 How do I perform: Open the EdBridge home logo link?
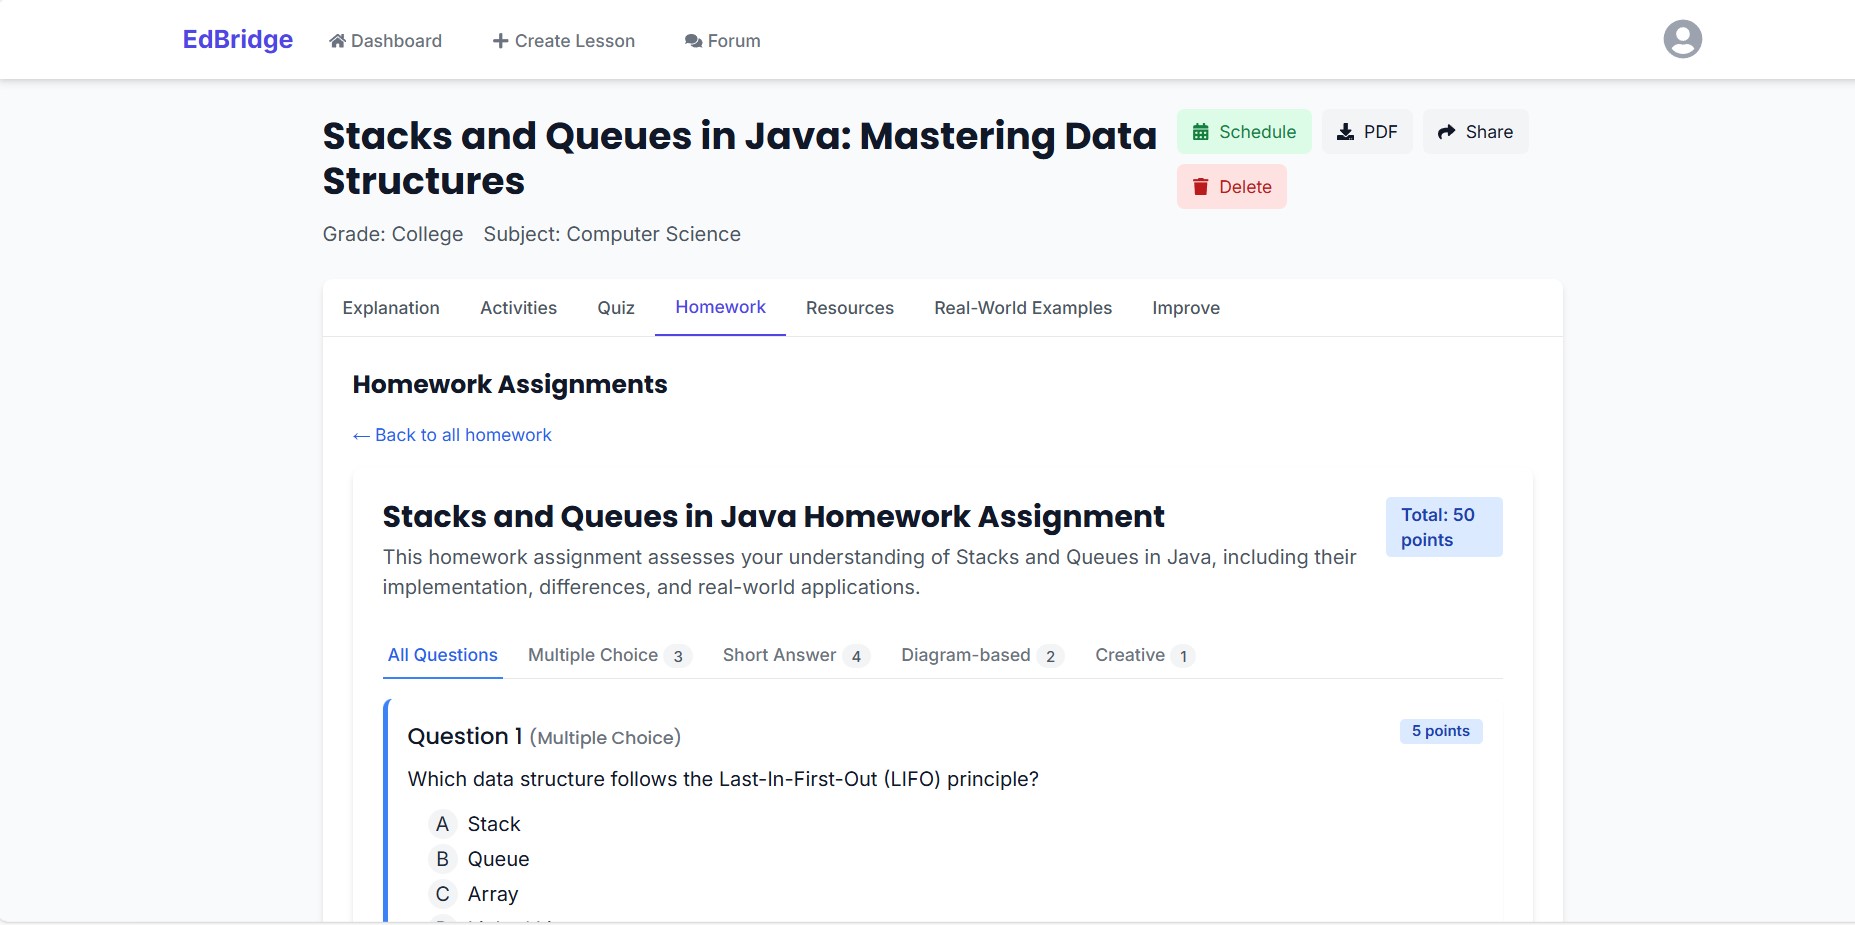pos(238,40)
